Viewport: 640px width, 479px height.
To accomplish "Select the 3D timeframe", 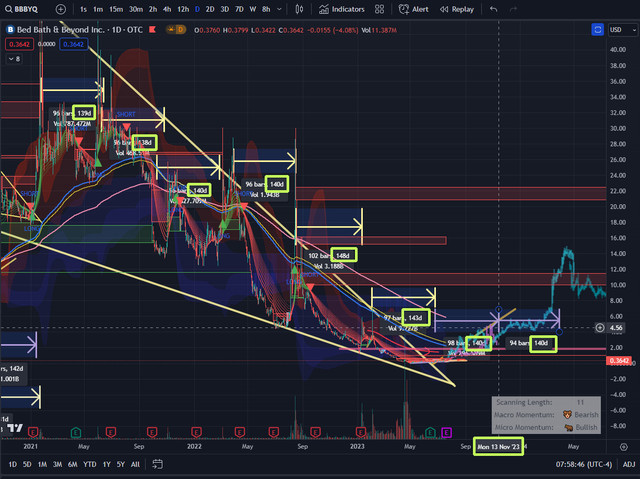I will click(x=224, y=9).
